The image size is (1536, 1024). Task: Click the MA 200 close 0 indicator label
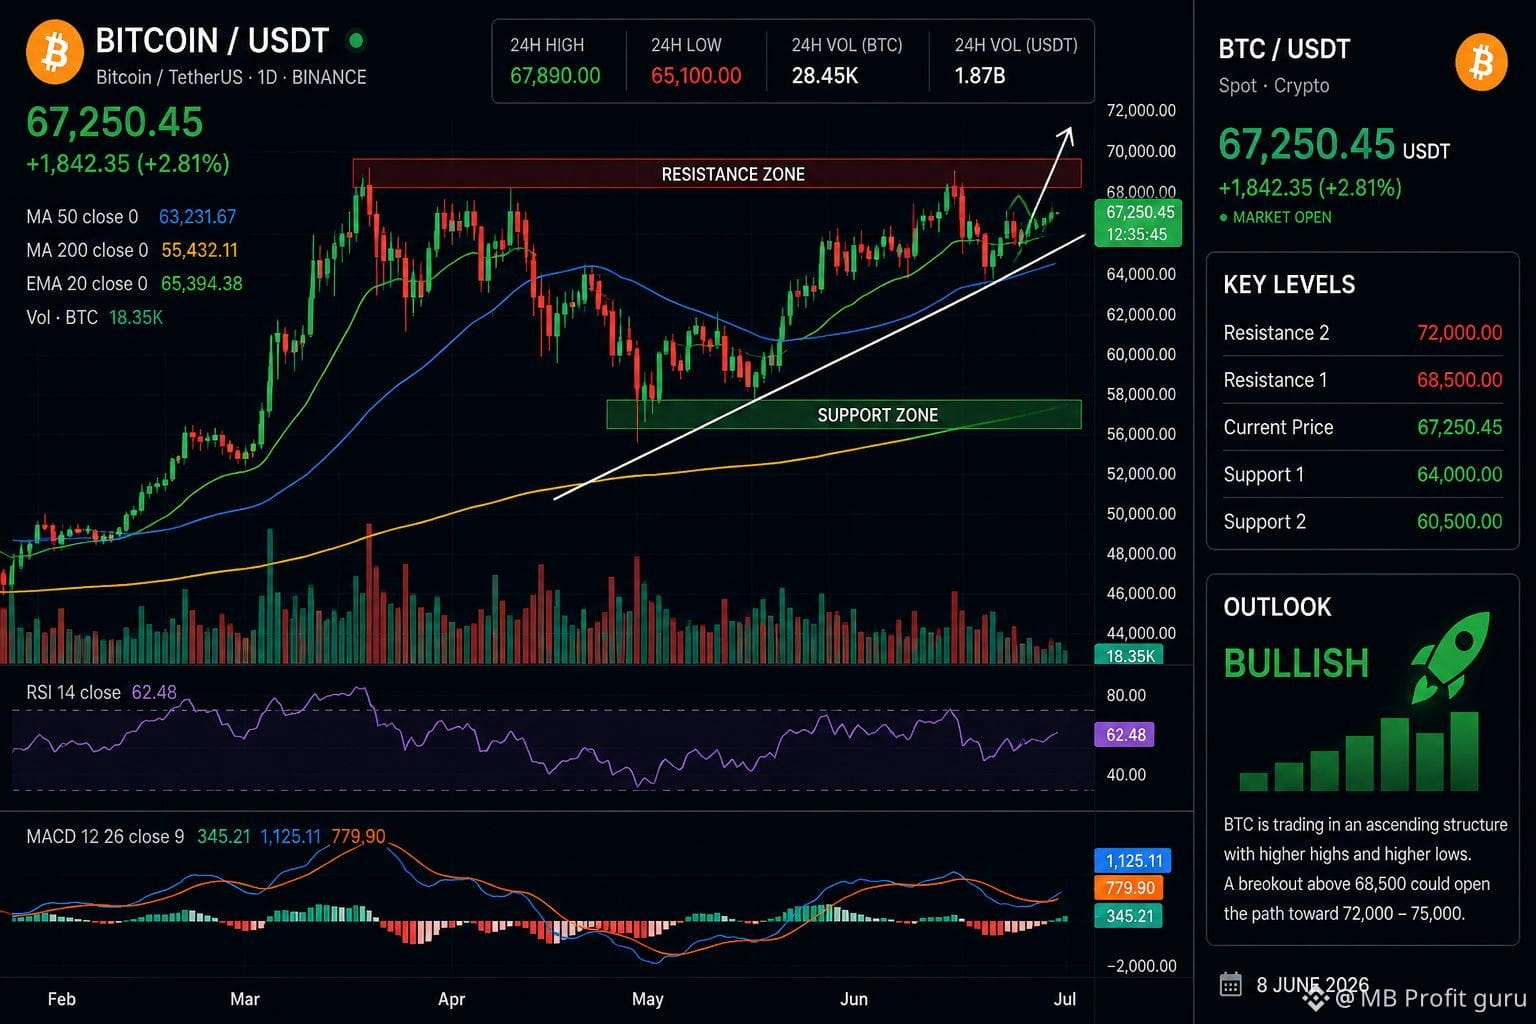tap(87, 250)
